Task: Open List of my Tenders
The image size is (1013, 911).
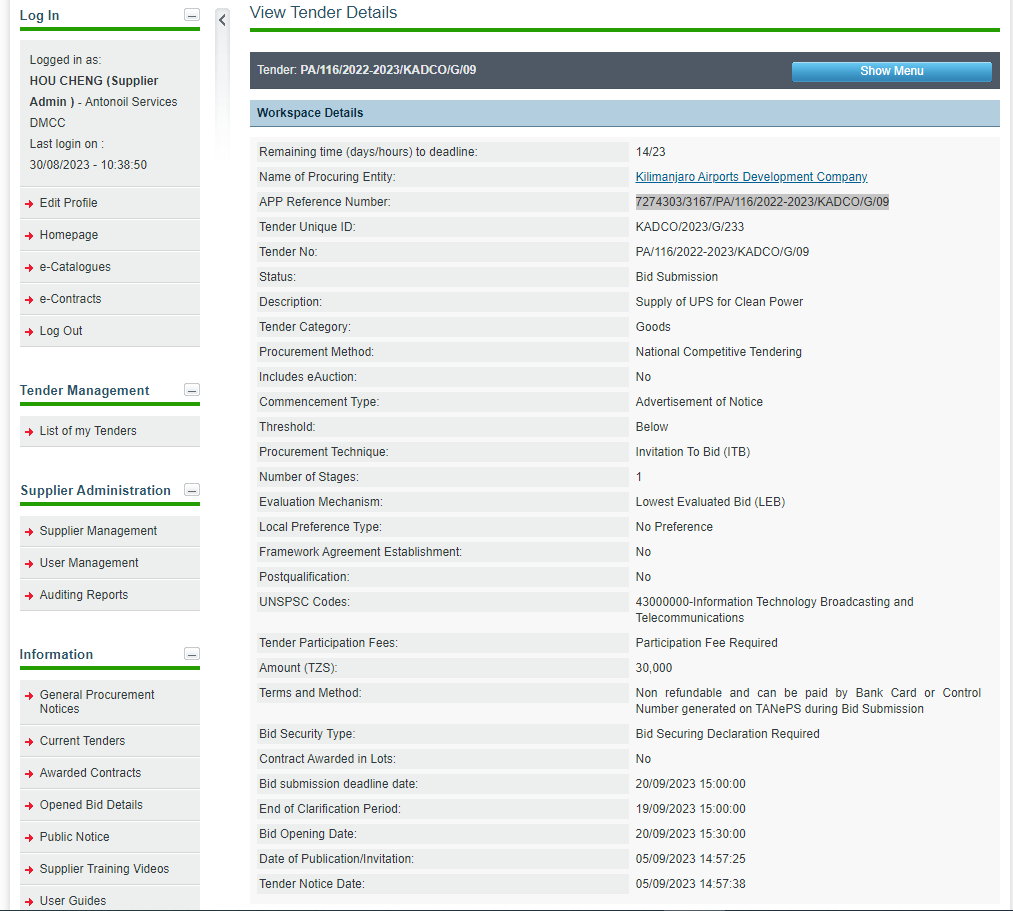Action: 88,431
